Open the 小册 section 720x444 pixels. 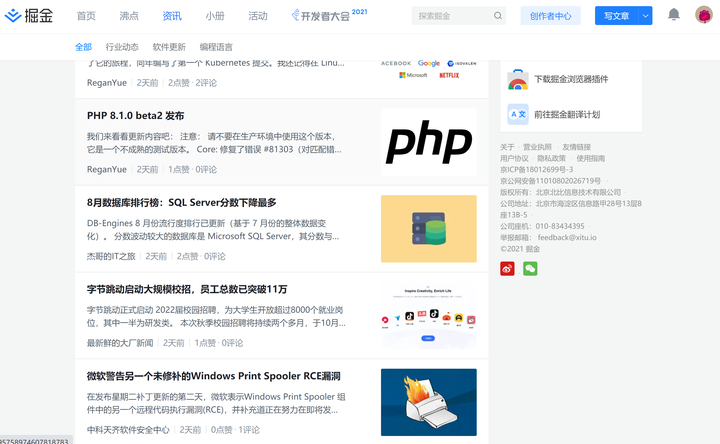(x=215, y=16)
